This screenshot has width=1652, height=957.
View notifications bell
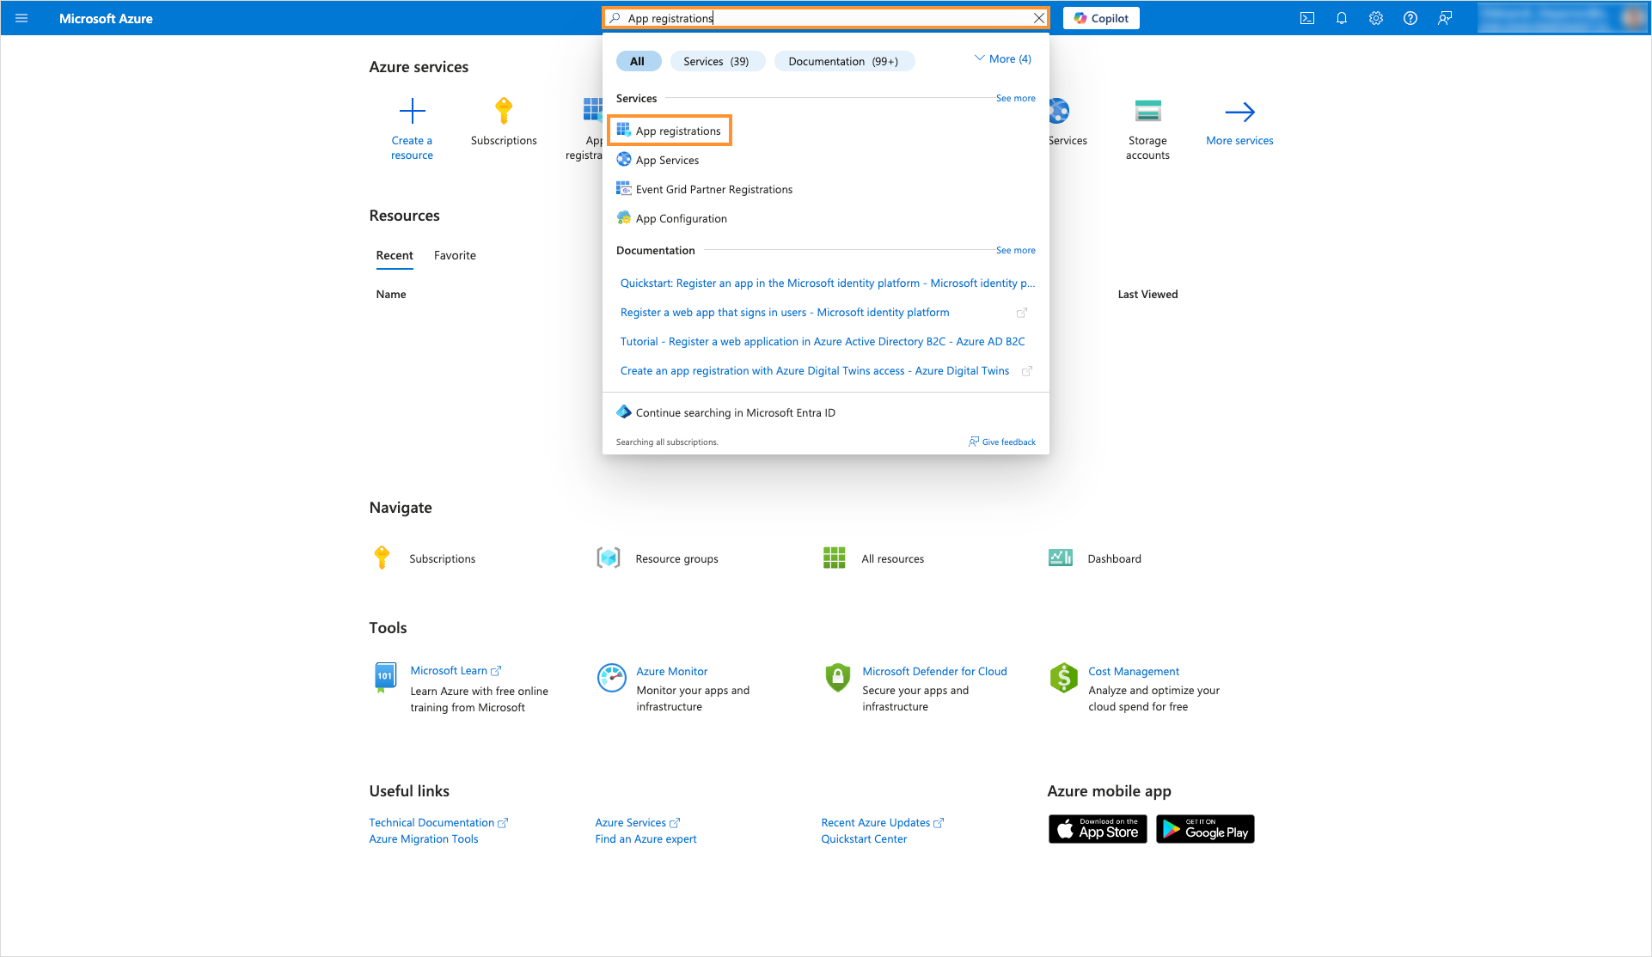point(1341,17)
